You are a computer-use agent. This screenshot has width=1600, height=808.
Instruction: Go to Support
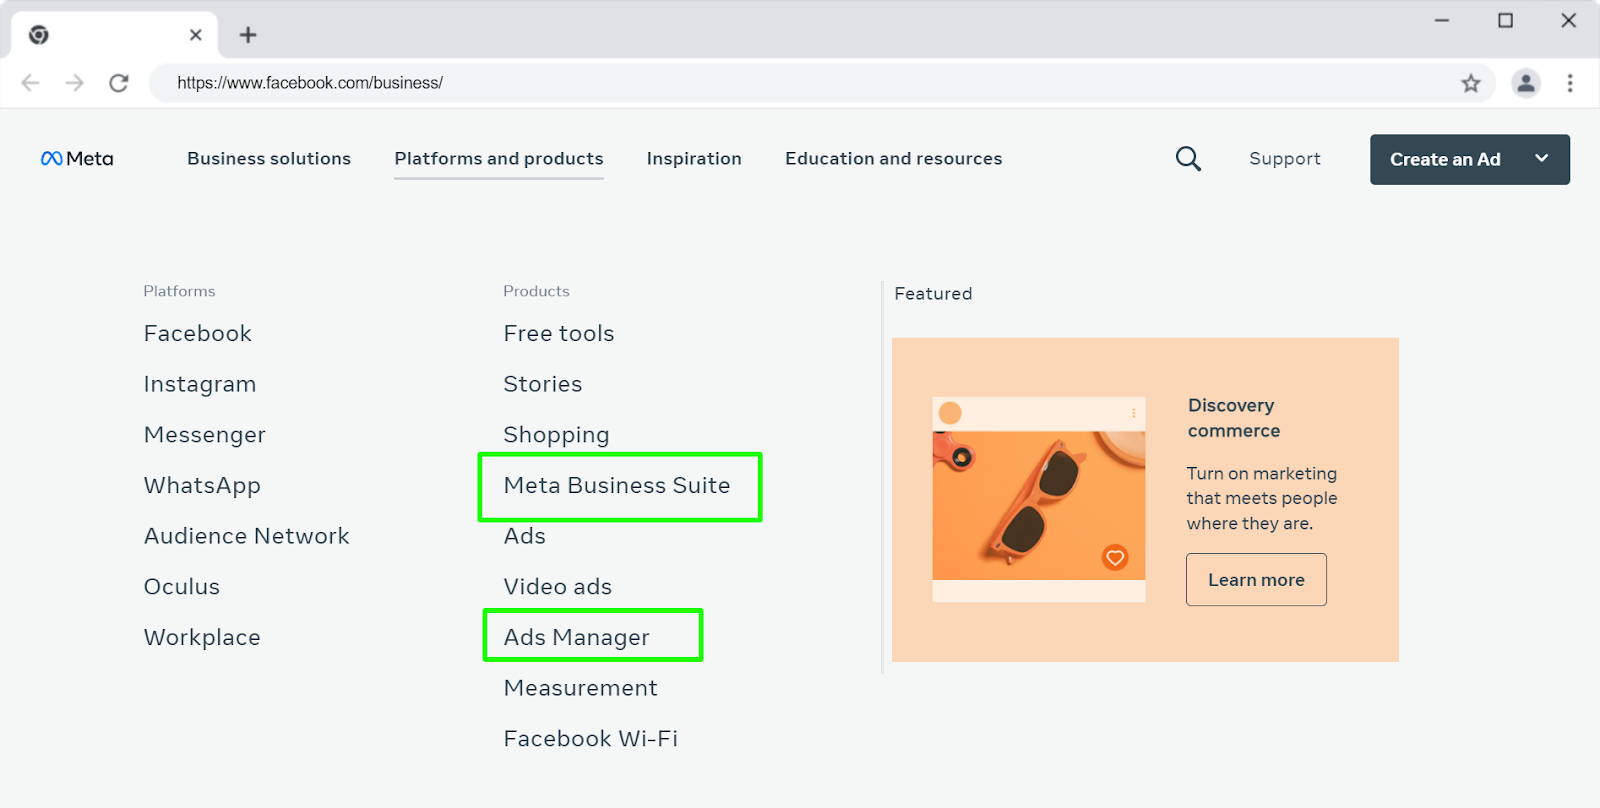click(1285, 159)
